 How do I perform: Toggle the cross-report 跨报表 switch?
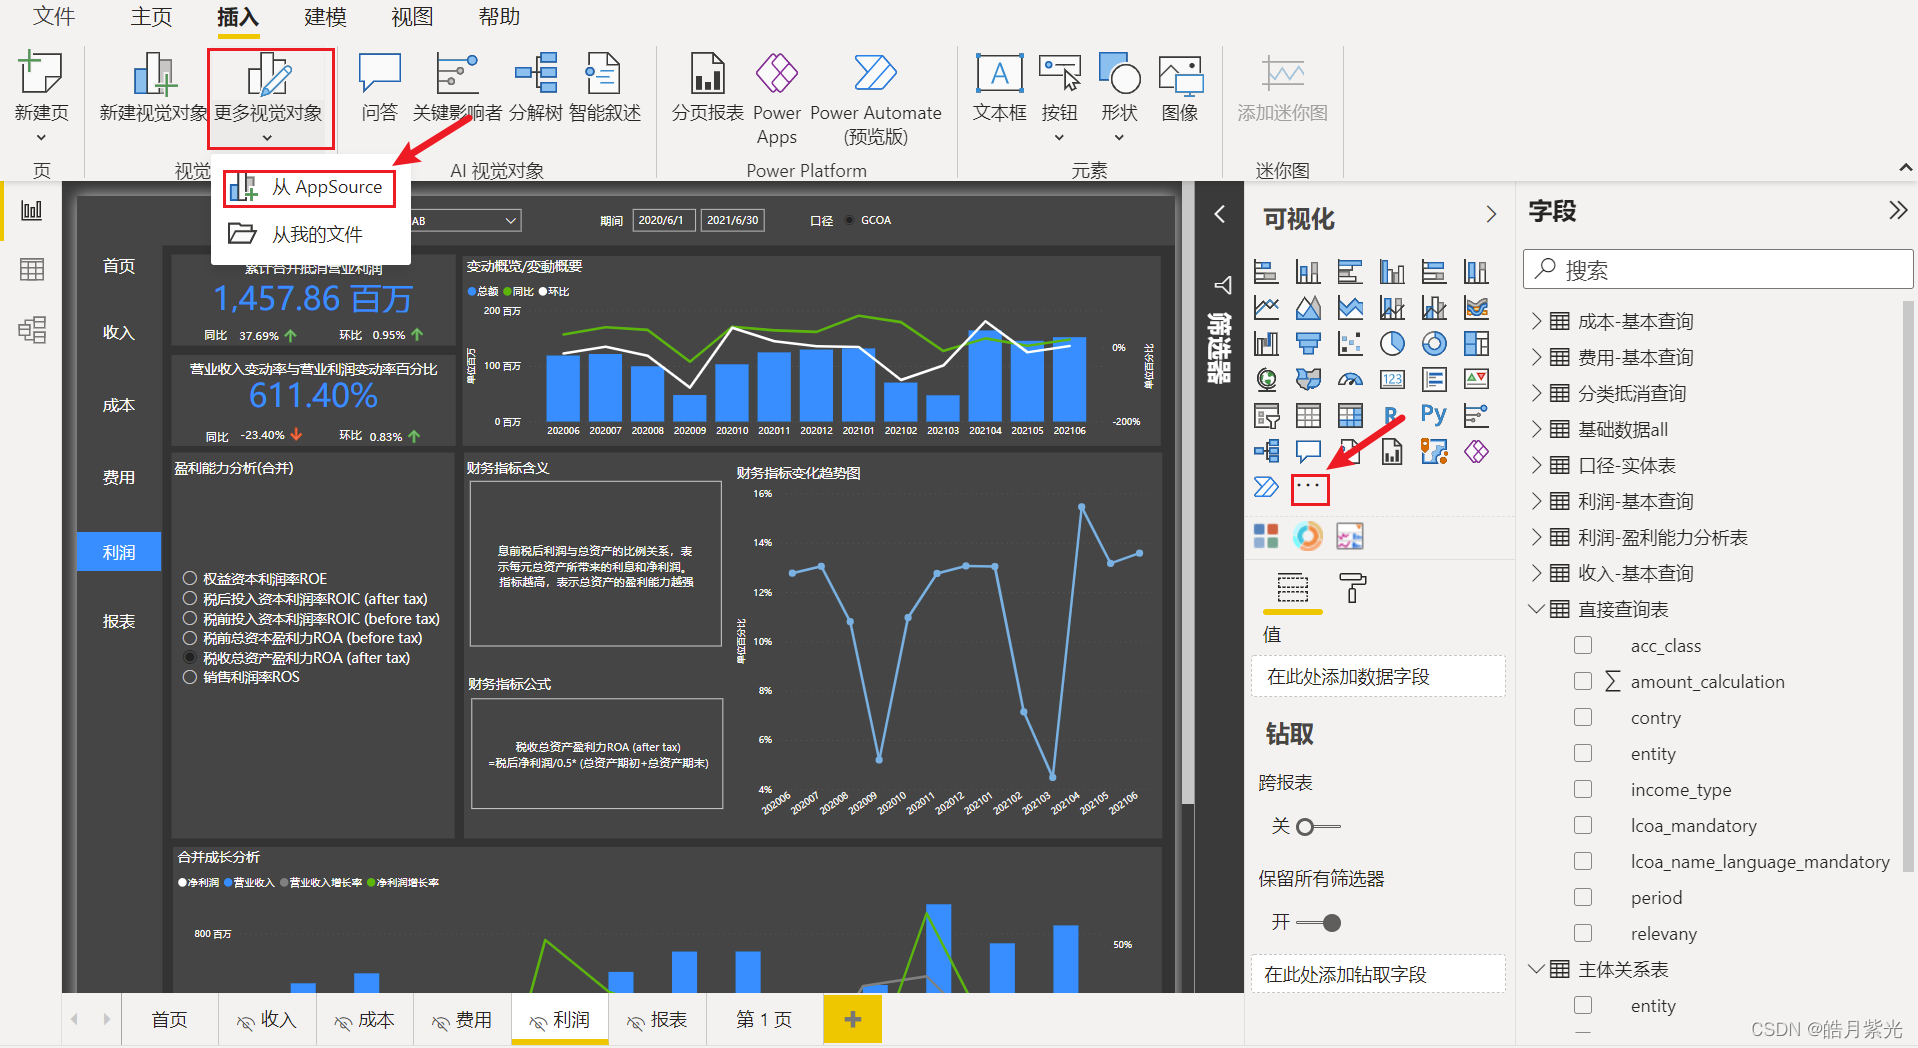(x=1318, y=827)
